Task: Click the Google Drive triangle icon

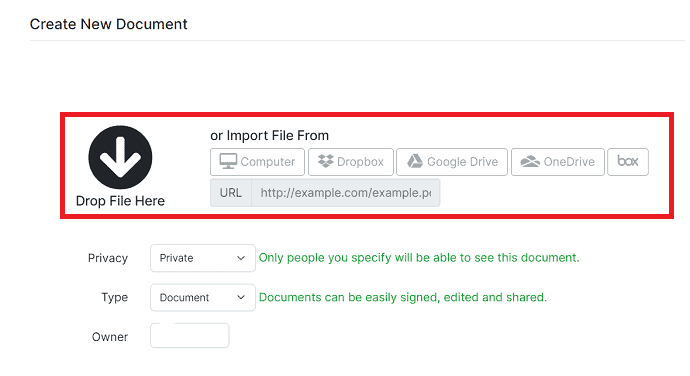Action: (x=415, y=162)
